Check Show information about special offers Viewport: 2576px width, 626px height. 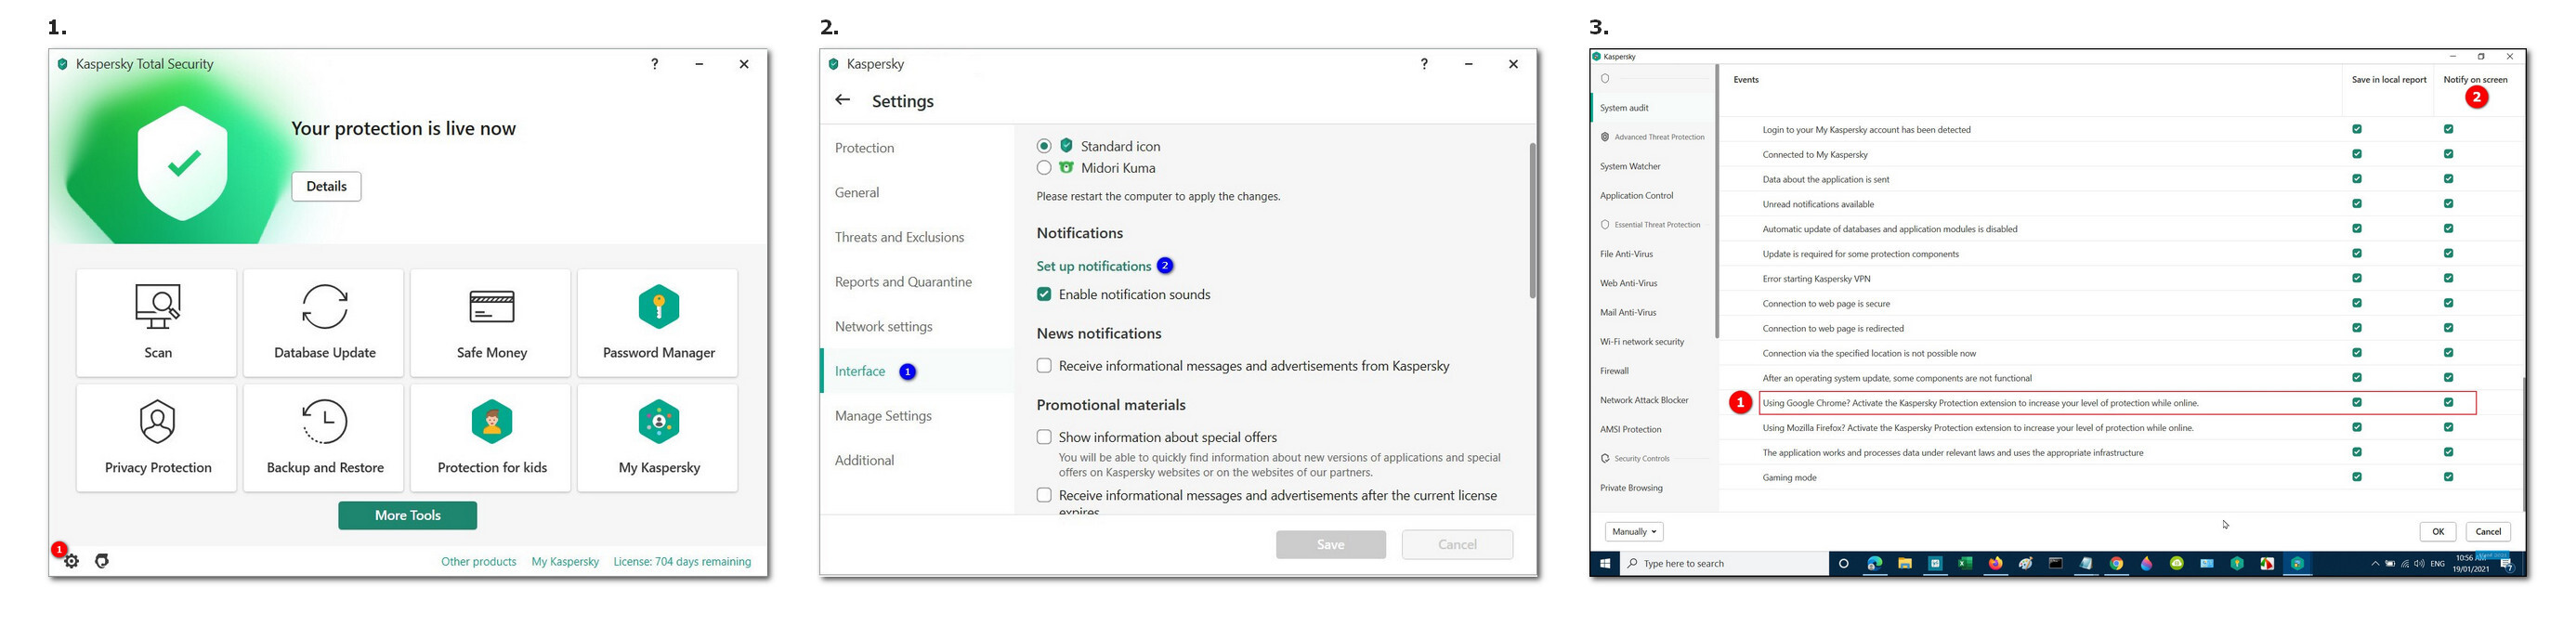pos(1044,437)
